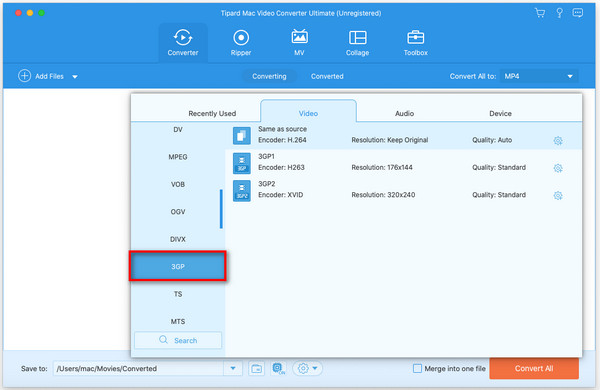Click the format Search field
This screenshot has width=600, height=390.
click(178, 340)
